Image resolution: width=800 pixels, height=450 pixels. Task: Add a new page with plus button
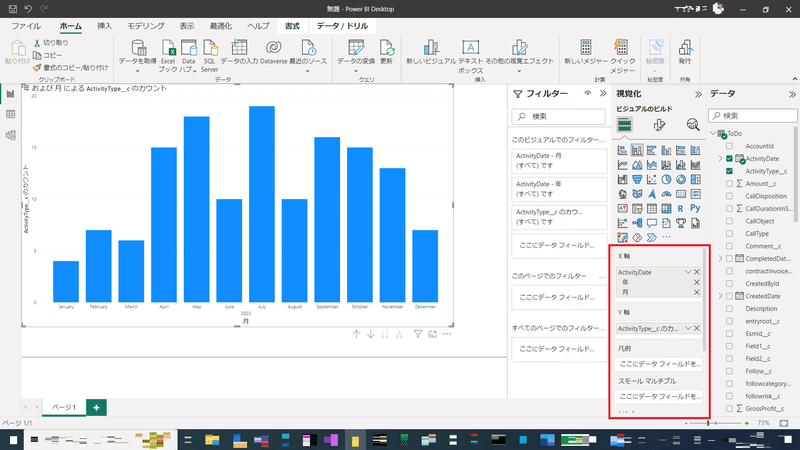(96, 407)
